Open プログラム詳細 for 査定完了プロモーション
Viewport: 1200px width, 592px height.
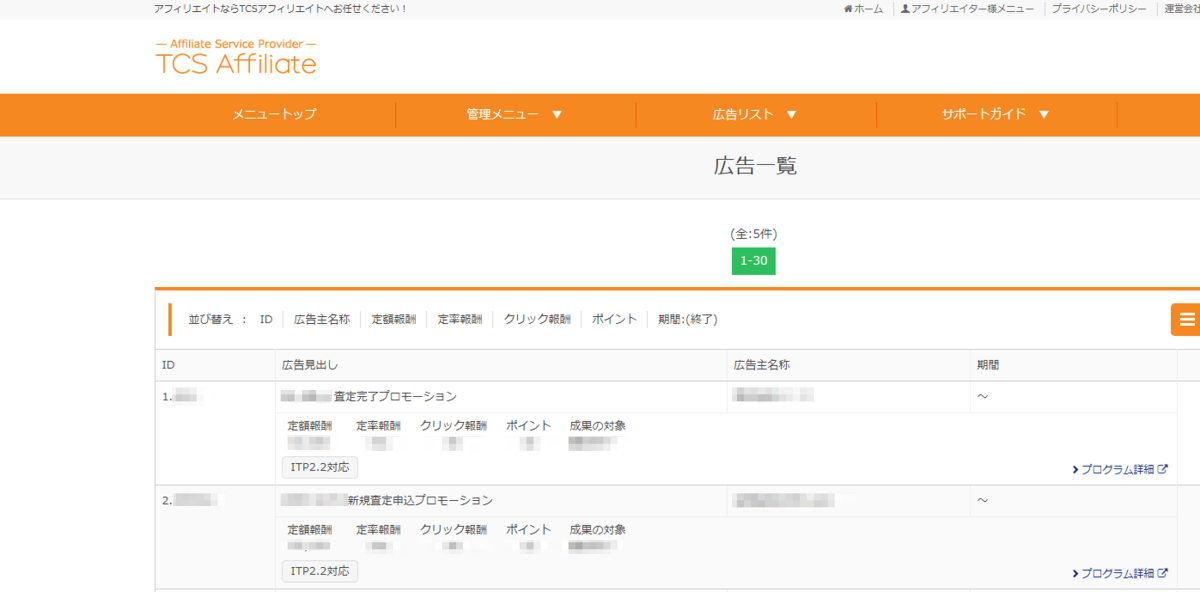[1119, 469]
